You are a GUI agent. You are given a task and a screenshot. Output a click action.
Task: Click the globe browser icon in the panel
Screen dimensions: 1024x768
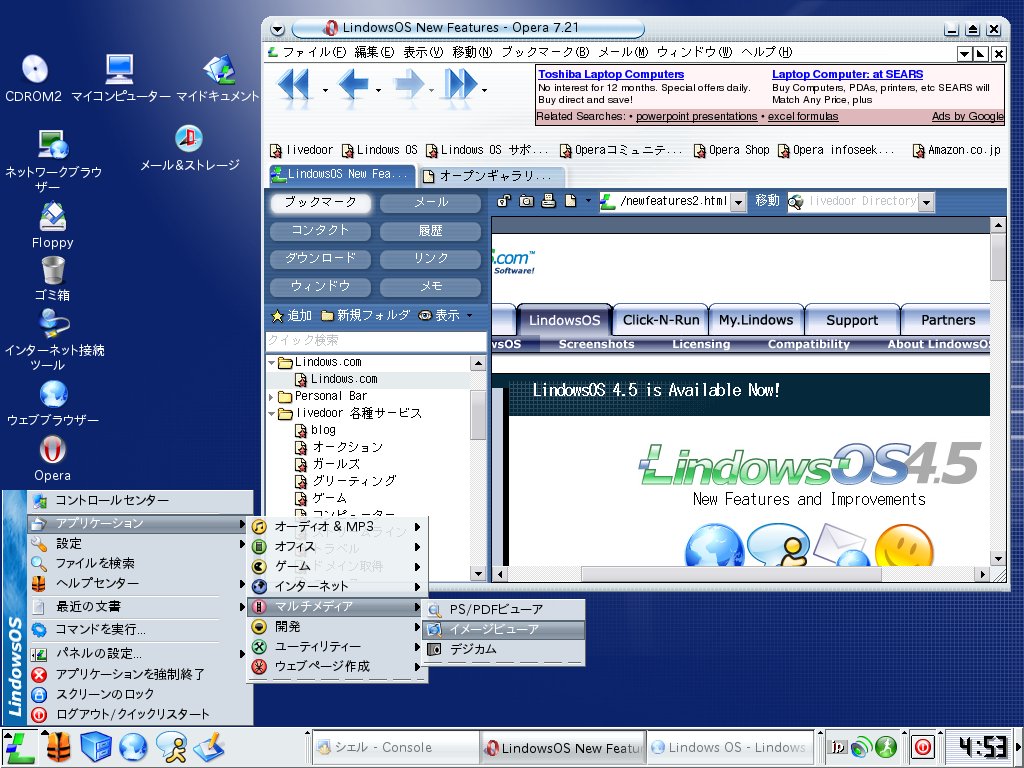tap(133, 747)
